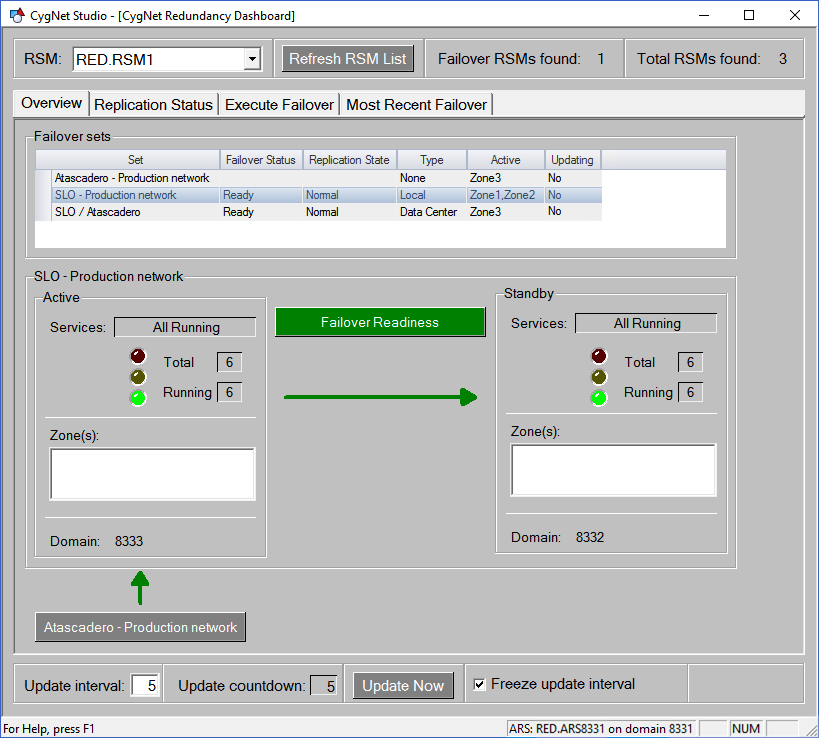Click the Standby Running value box
The width and height of the screenshot is (819, 738).
coord(690,392)
